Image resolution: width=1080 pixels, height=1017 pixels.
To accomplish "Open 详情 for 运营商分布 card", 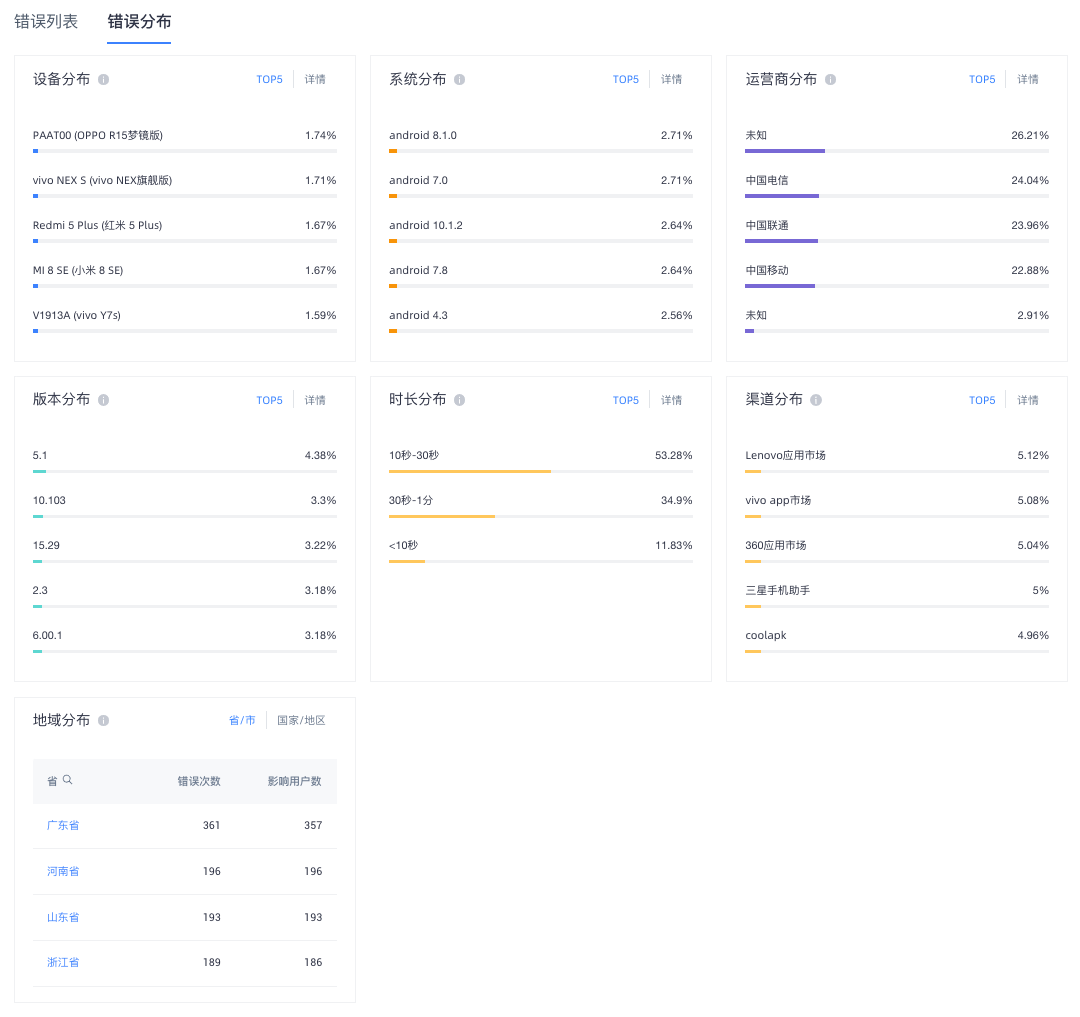I will click(1027, 80).
